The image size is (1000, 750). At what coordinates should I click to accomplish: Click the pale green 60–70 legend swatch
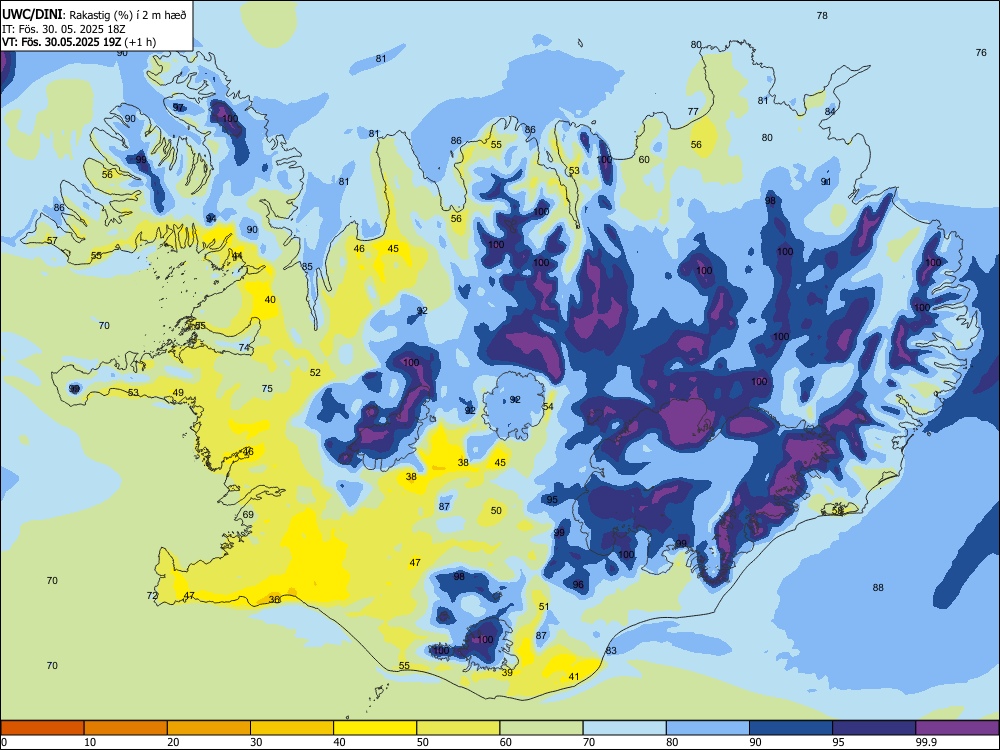click(x=541, y=728)
